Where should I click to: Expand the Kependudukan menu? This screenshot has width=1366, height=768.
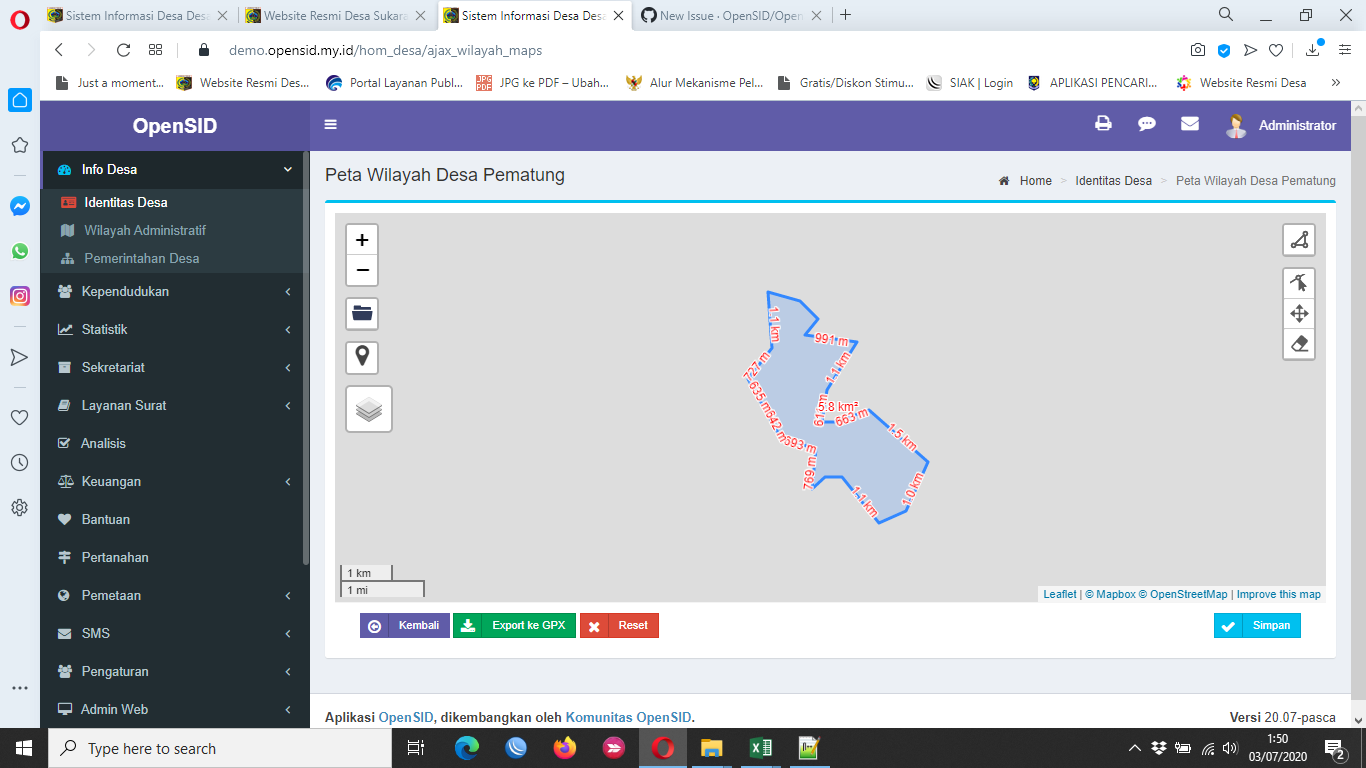(x=175, y=291)
